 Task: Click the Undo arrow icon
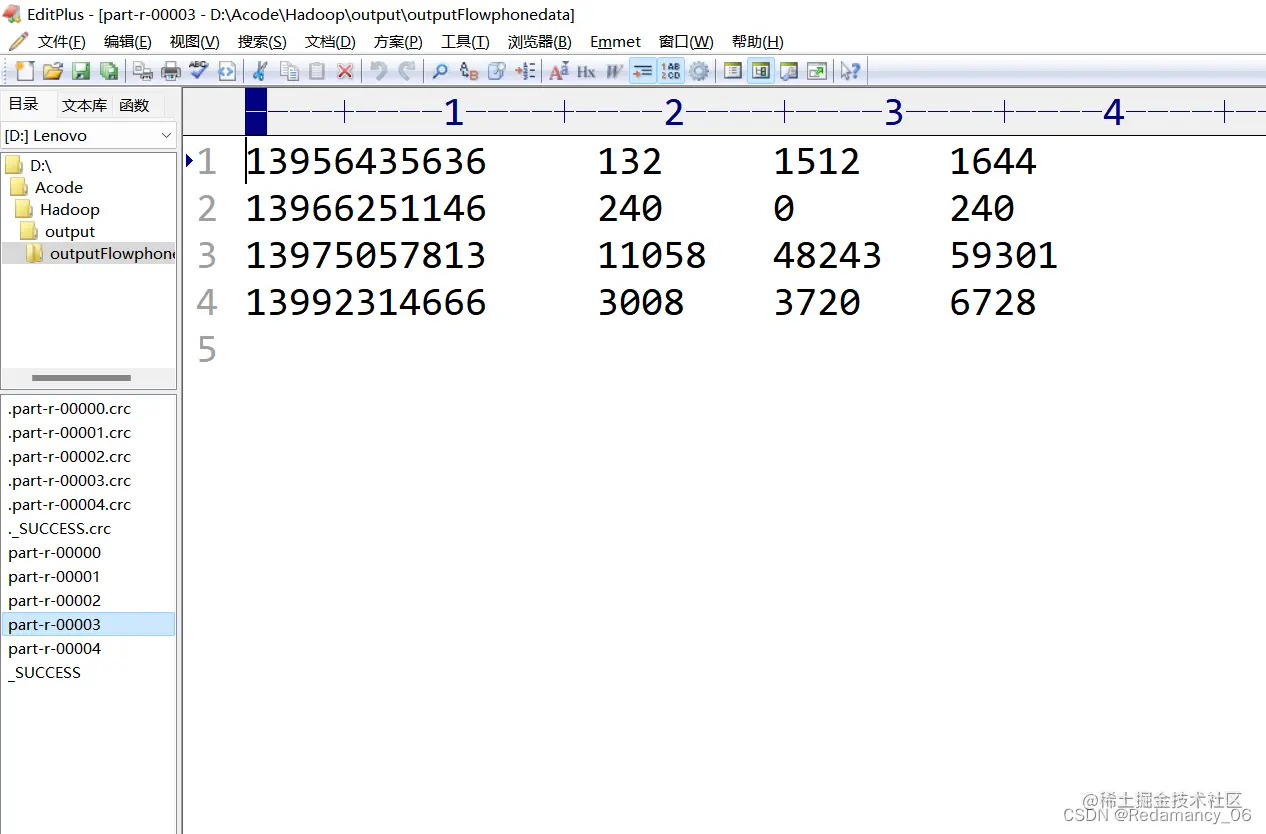(x=379, y=71)
